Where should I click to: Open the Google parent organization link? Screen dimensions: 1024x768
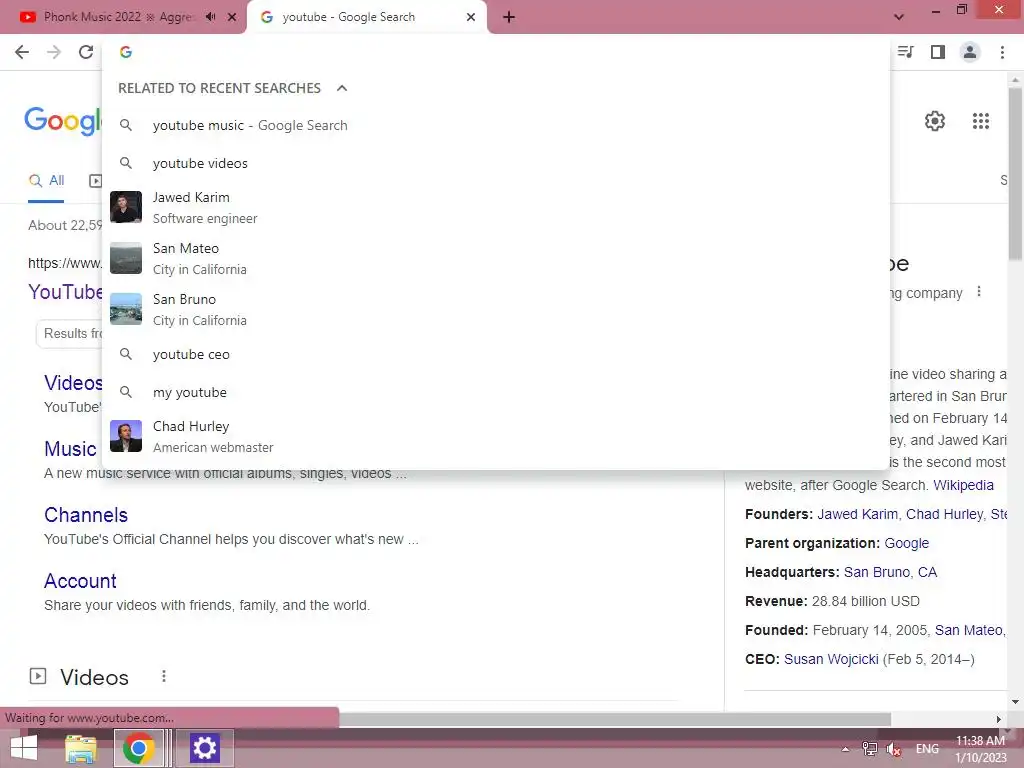[x=906, y=543]
